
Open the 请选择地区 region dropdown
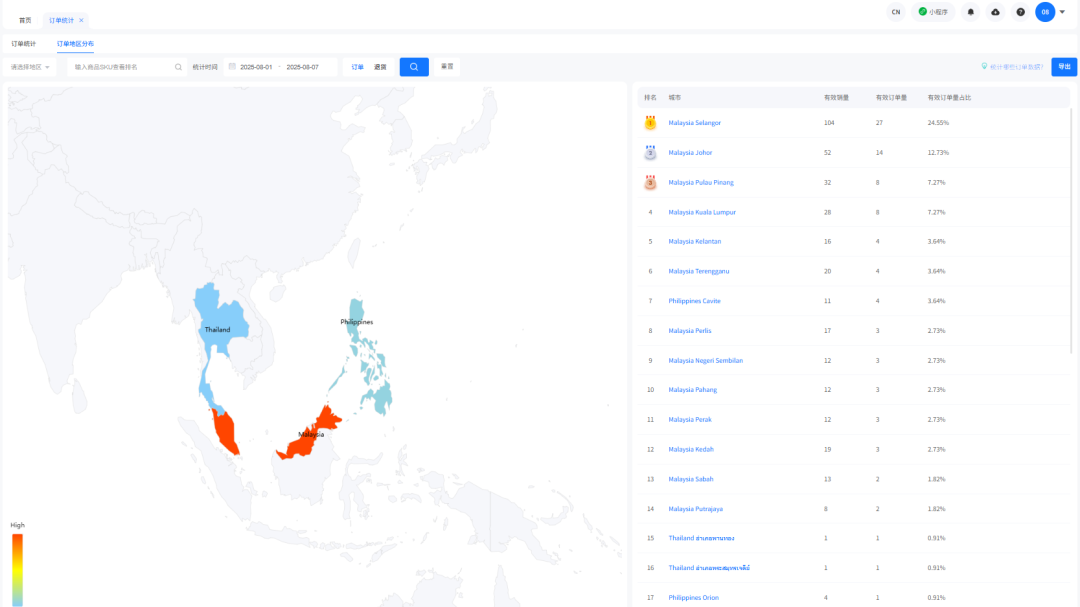pyautogui.click(x=30, y=67)
